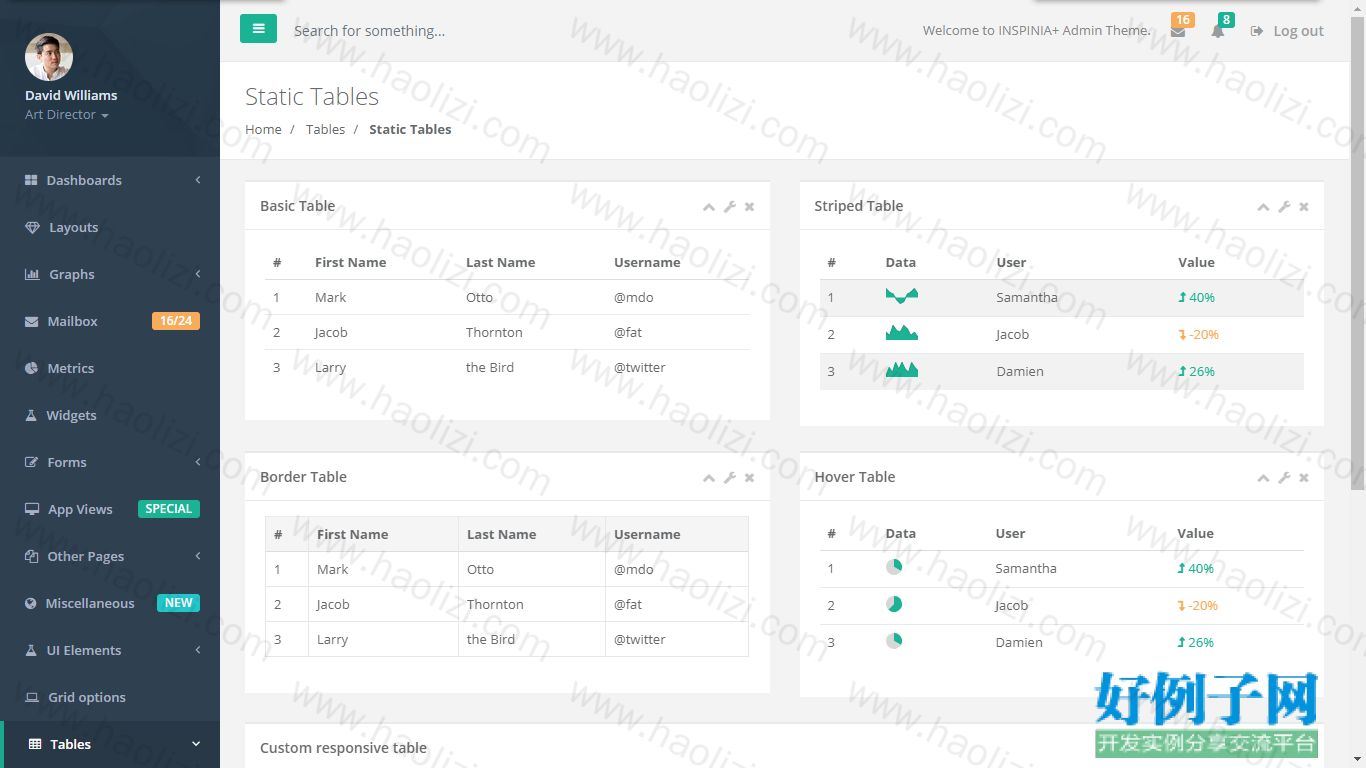Expand the Graphs submenu arrow
Image resolution: width=1366 pixels, height=768 pixels.
198,274
